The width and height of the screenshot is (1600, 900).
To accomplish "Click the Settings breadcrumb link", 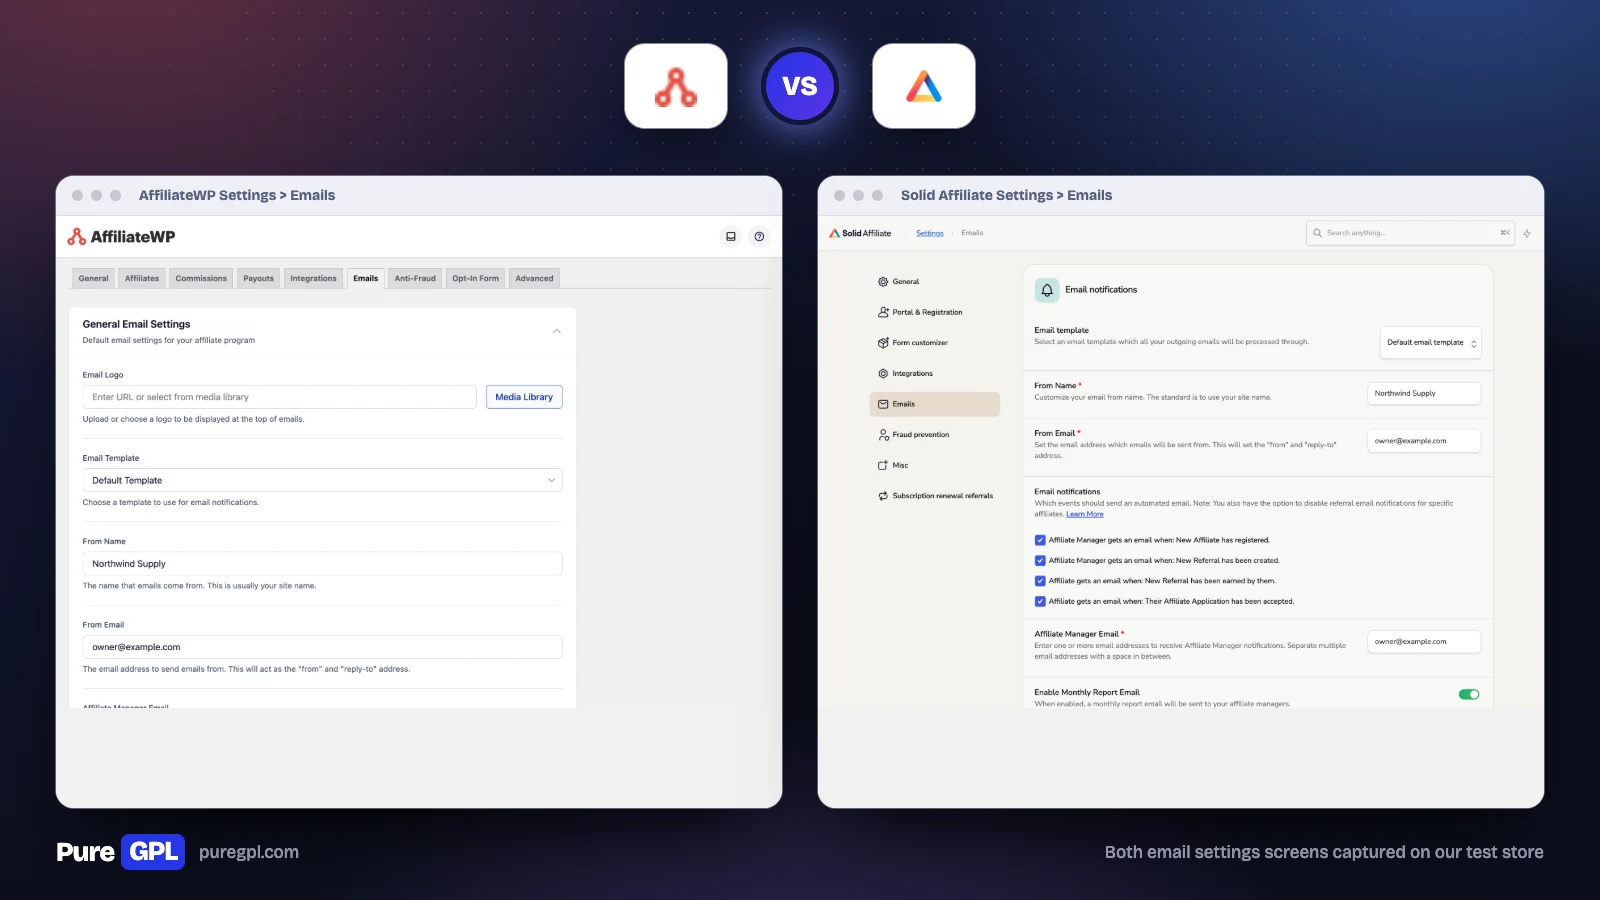I will click(930, 233).
